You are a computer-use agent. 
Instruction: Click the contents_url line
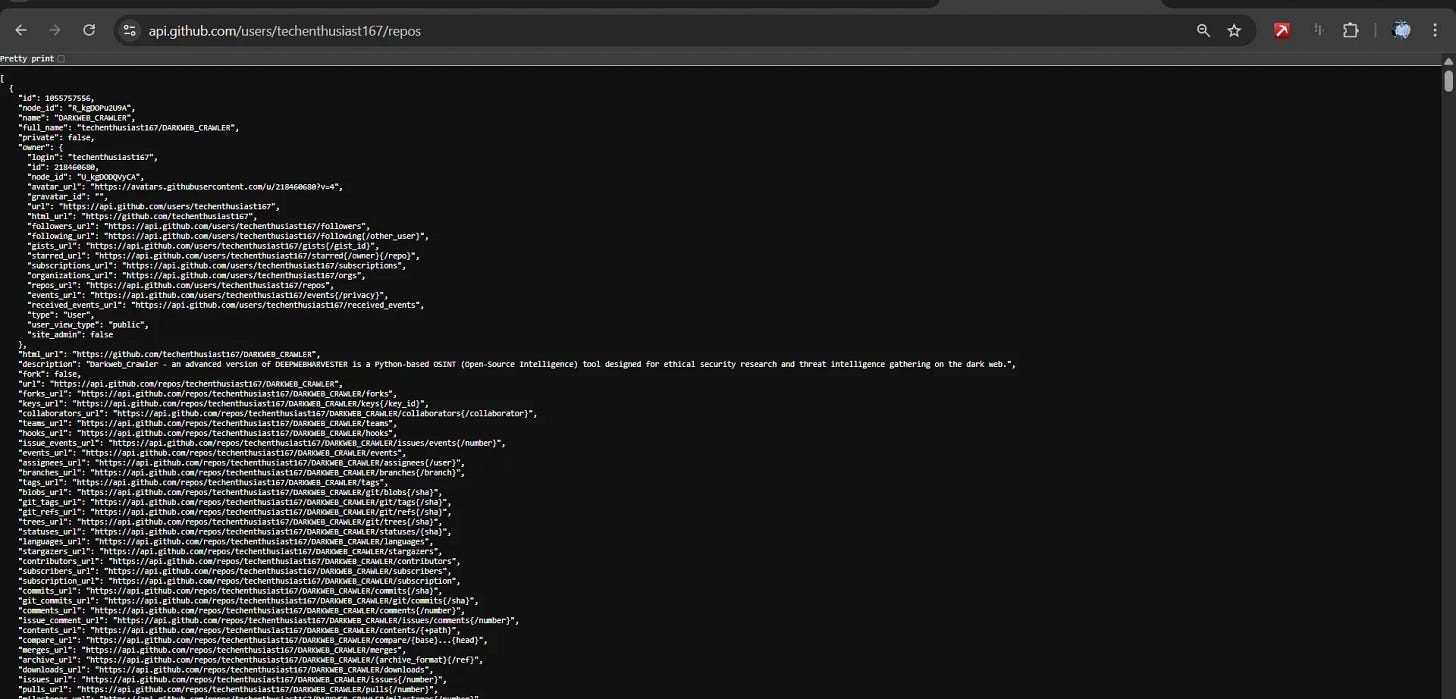239,630
